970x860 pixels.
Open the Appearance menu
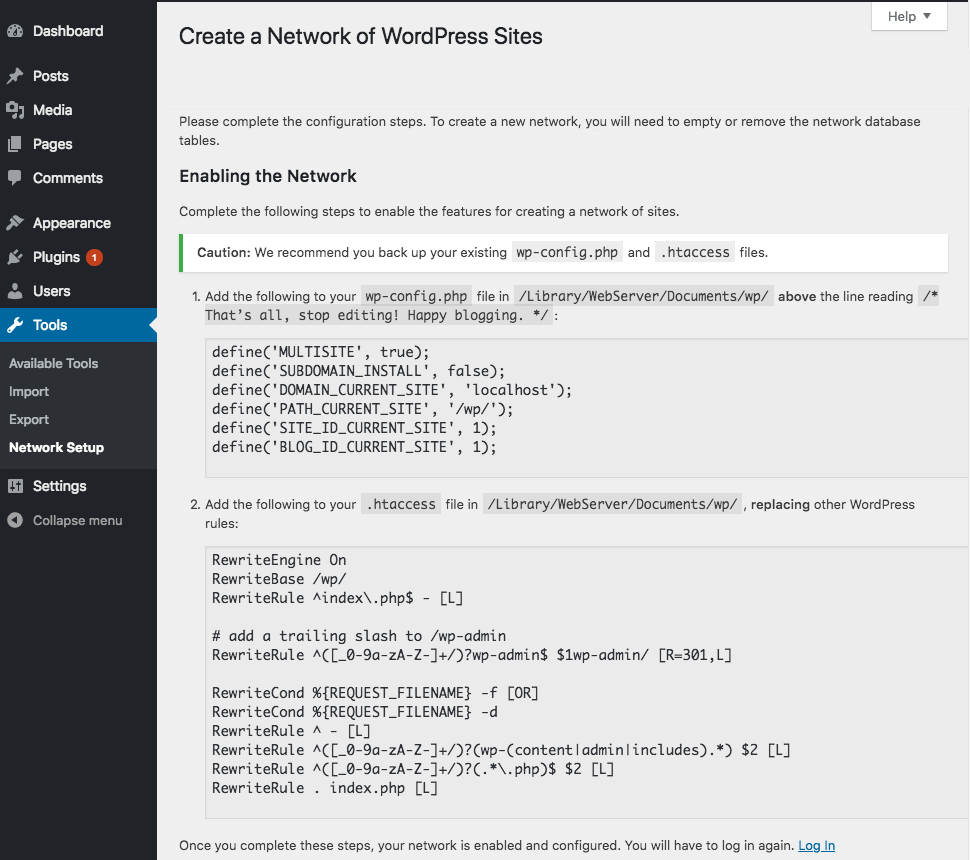(72, 223)
